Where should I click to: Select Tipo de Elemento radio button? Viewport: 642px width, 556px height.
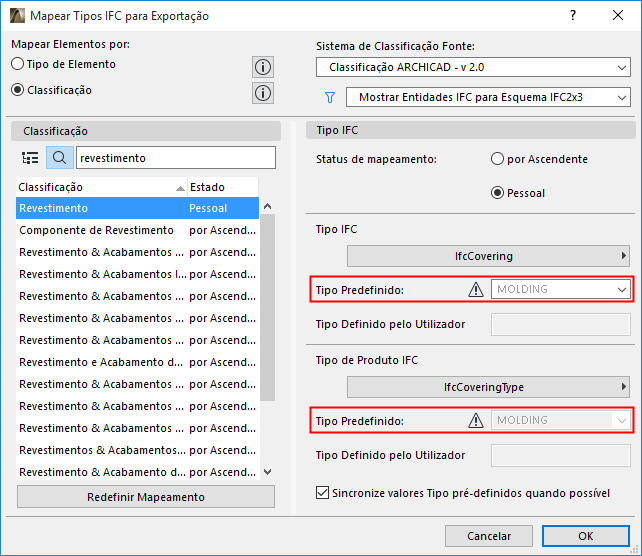[17, 64]
